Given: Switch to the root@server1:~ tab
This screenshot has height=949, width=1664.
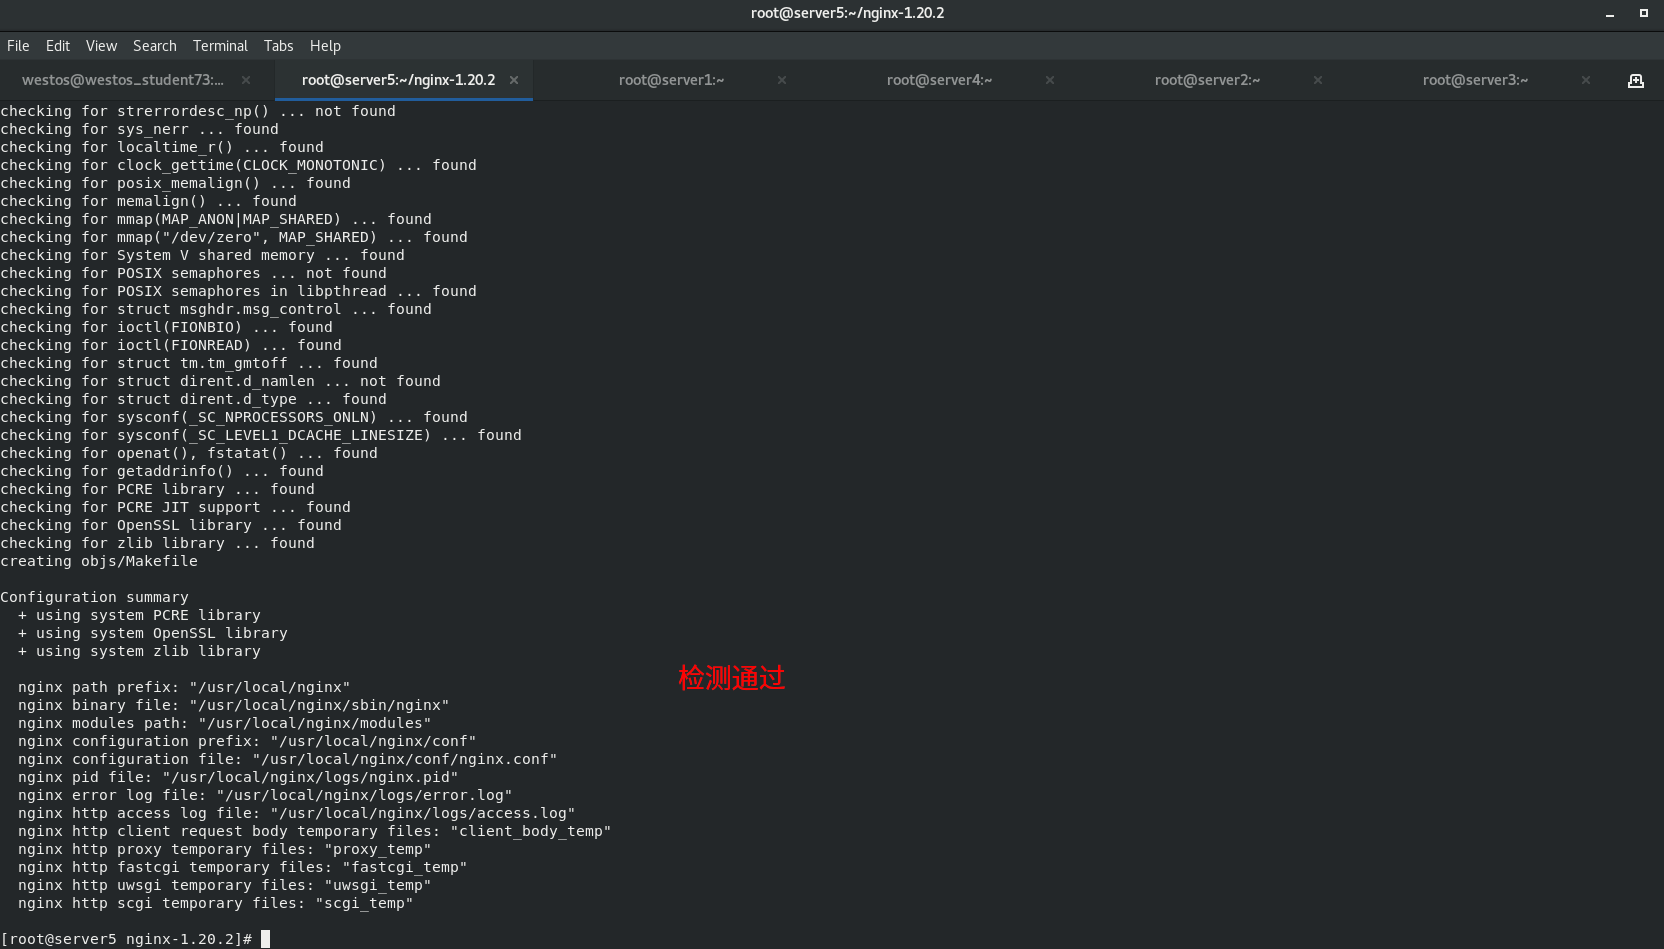Looking at the screenshot, I should (671, 80).
